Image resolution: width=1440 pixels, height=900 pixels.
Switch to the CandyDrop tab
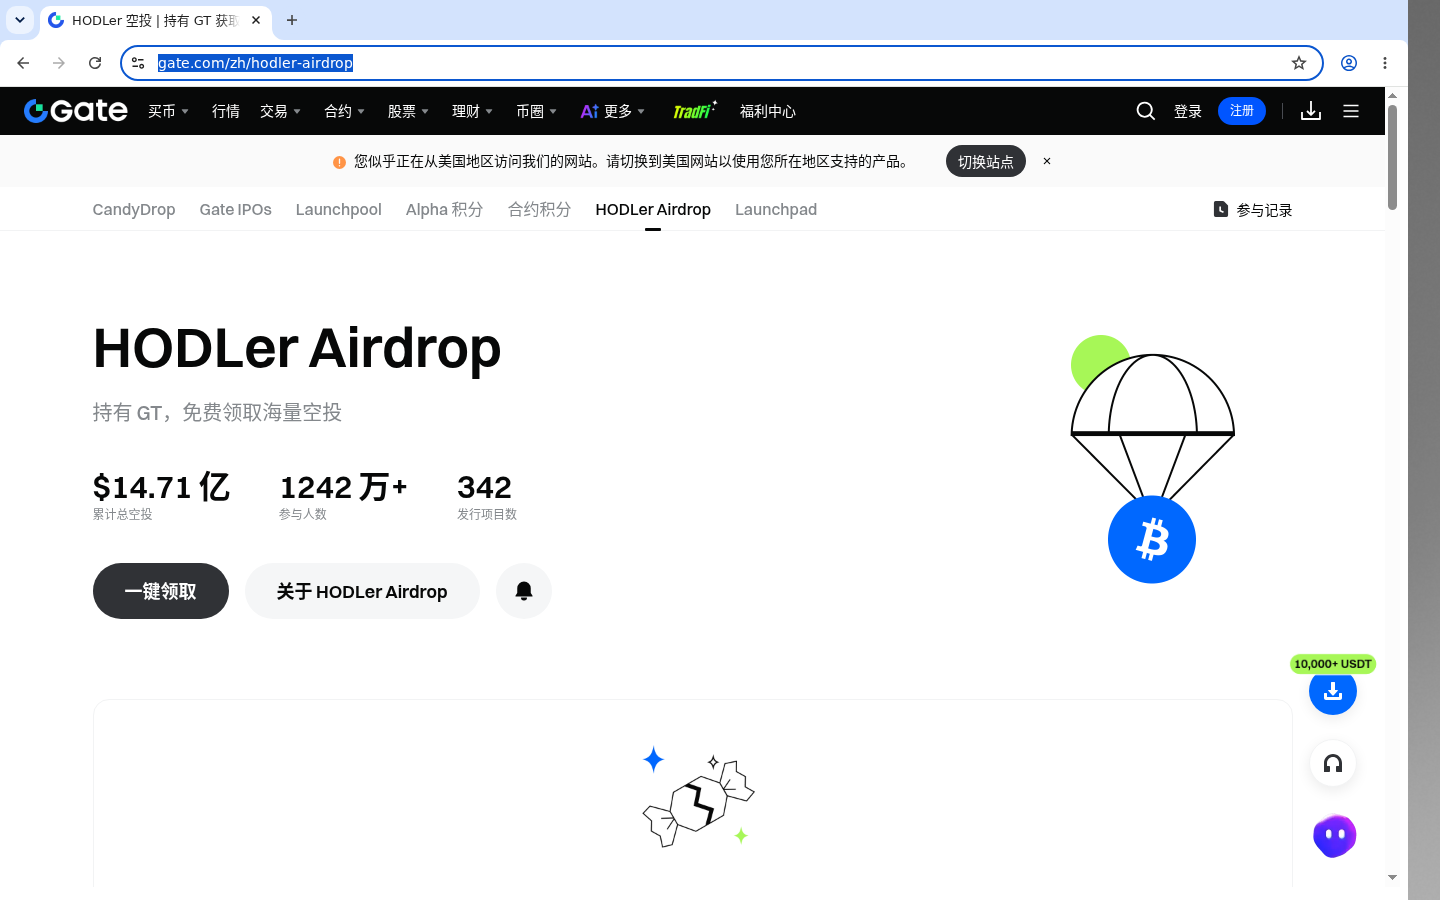point(134,209)
